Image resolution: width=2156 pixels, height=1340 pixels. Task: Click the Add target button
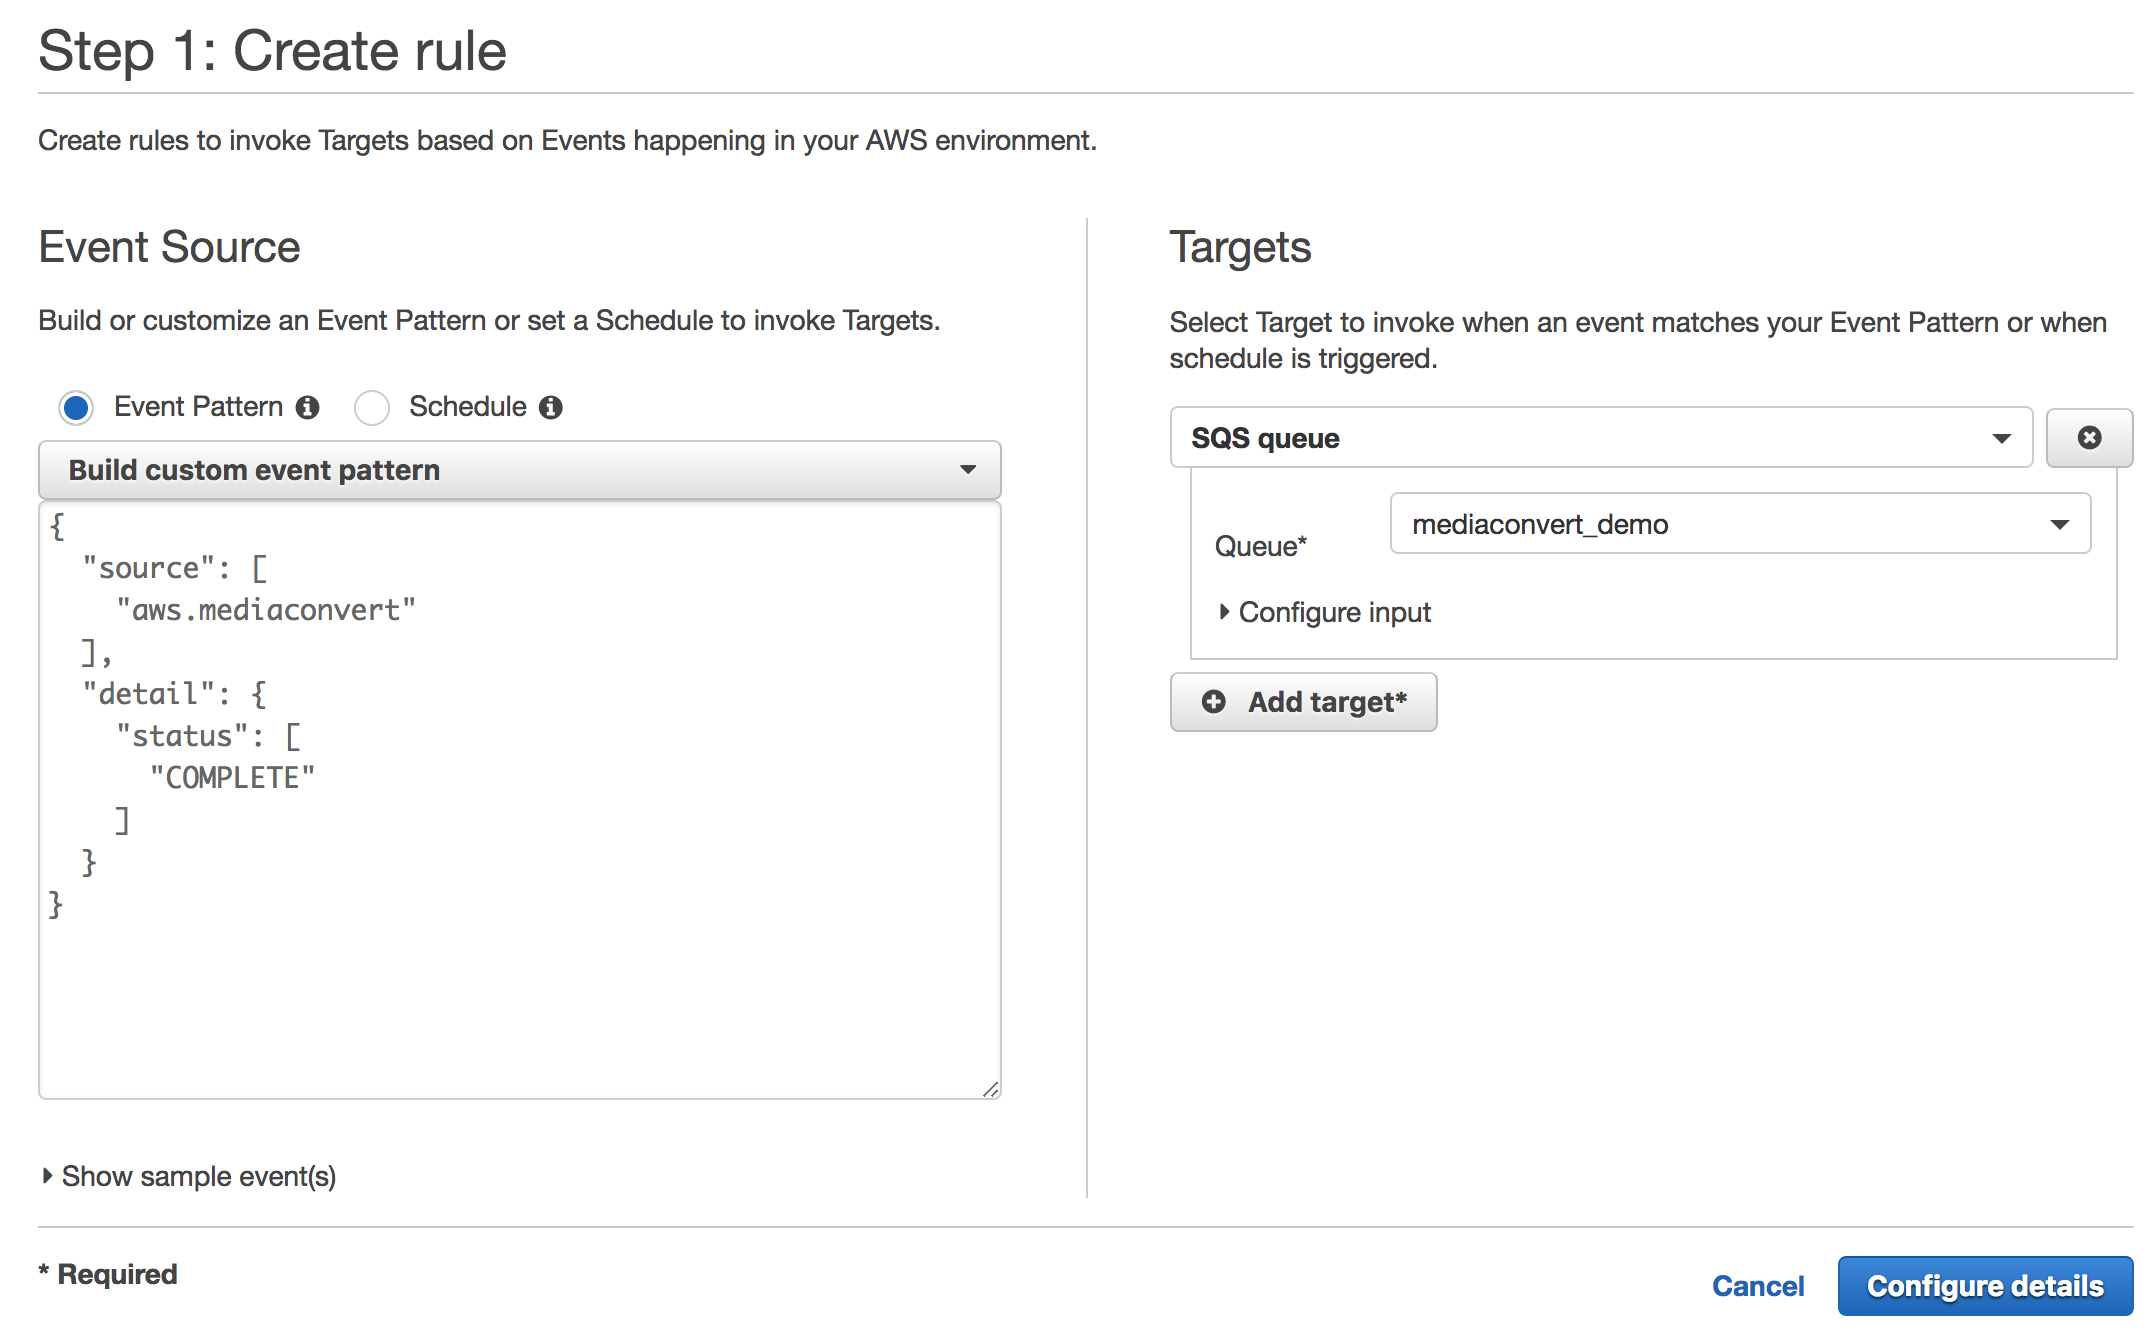(x=1304, y=702)
